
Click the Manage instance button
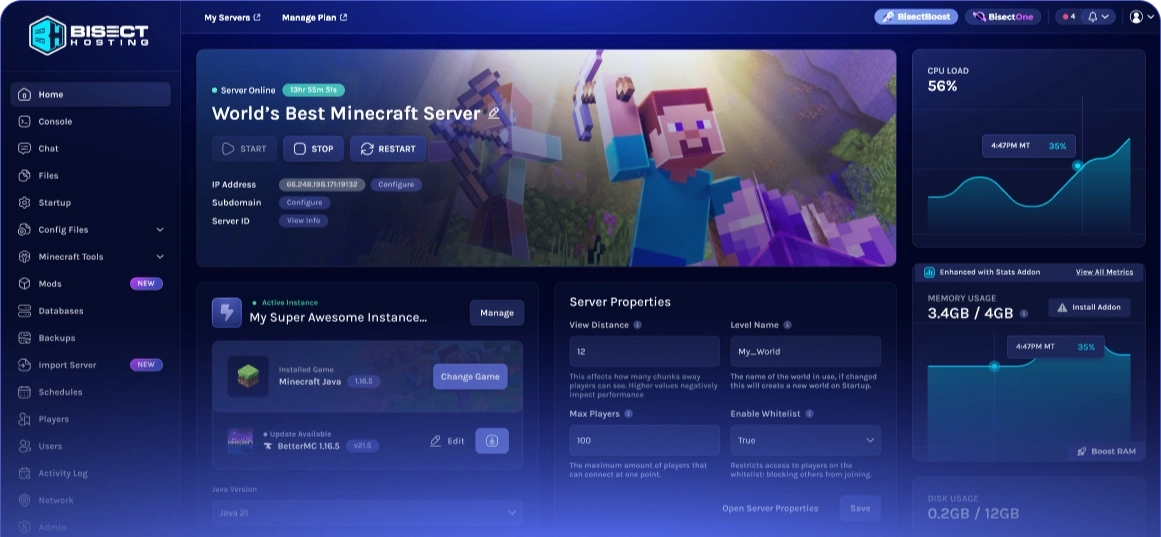click(x=497, y=313)
